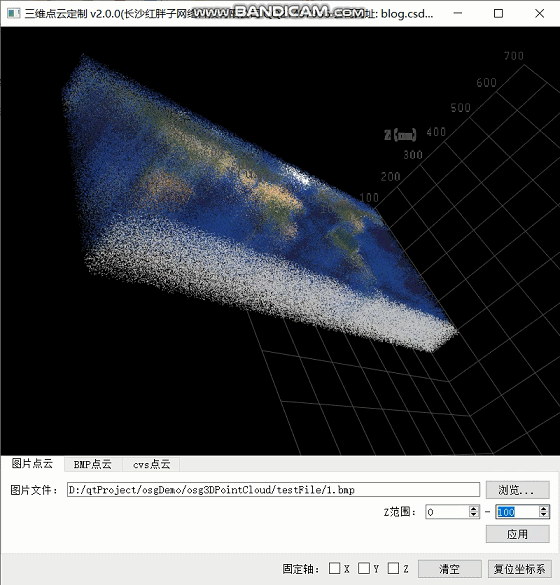Focus the Z范围 minimum value field
560x585 pixels.
[447, 512]
